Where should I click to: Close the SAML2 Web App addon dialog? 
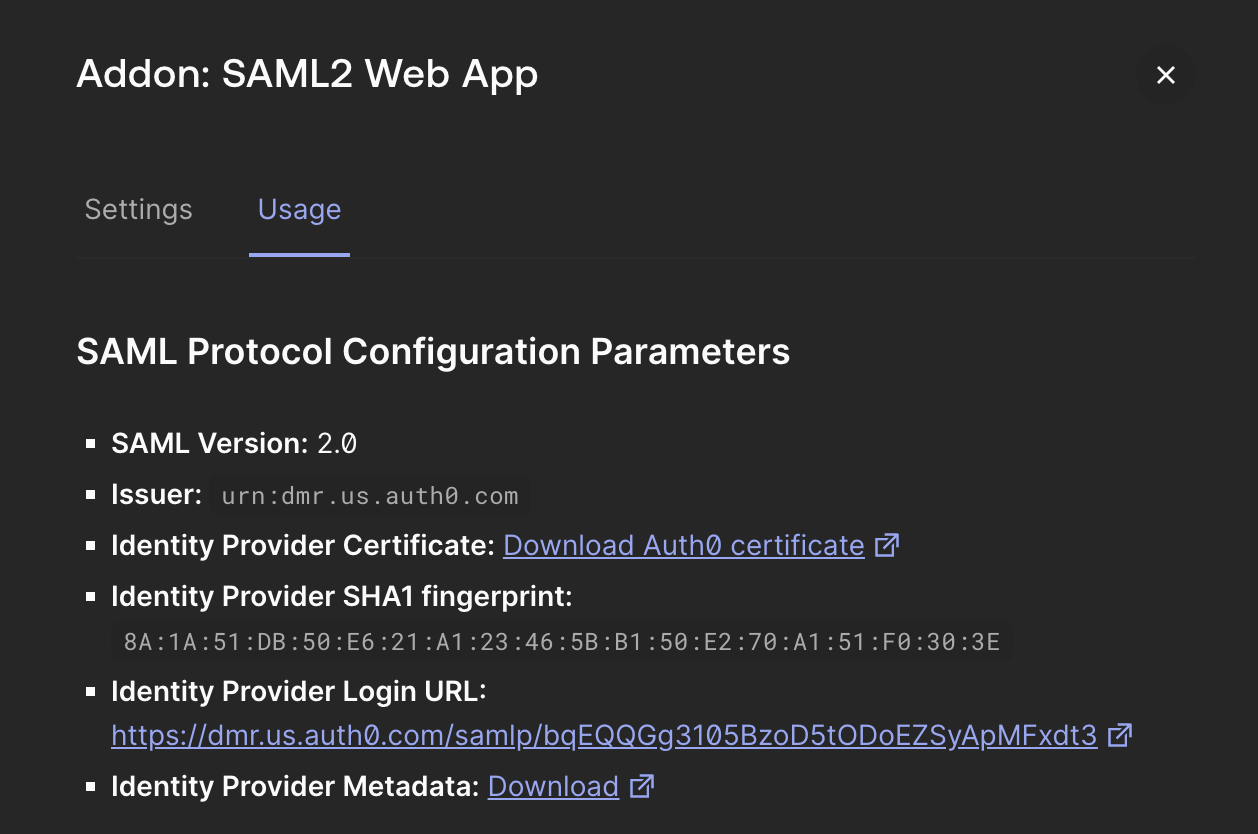[1165, 74]
